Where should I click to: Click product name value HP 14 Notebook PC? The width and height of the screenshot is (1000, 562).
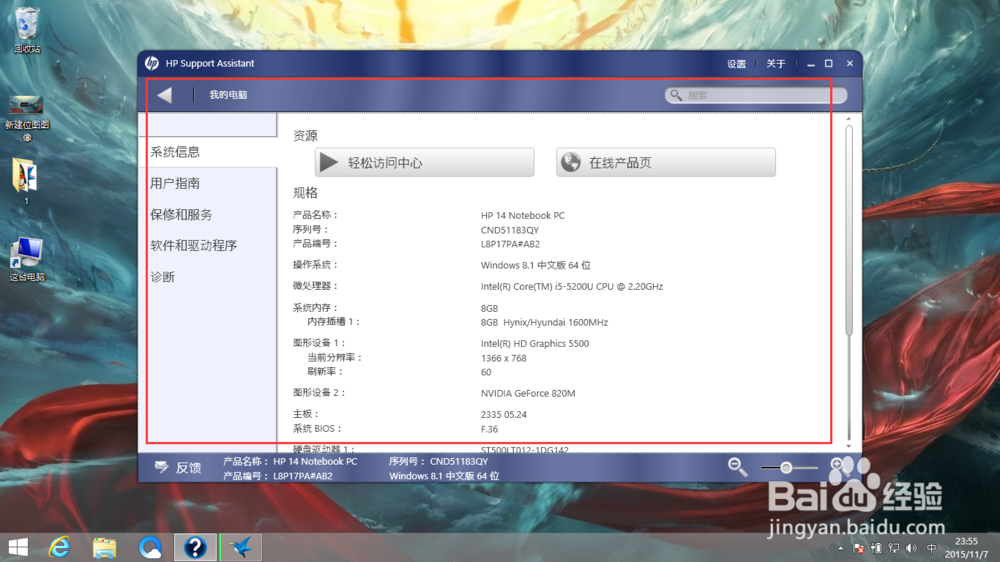click(522, 216)
